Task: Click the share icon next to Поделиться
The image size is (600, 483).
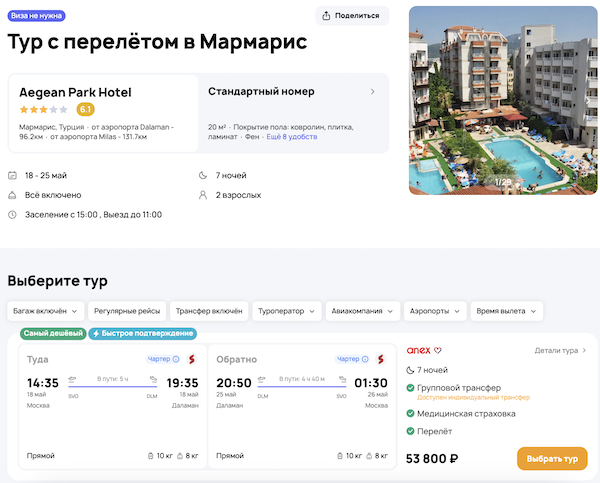Action: click(x=327, y=16)
